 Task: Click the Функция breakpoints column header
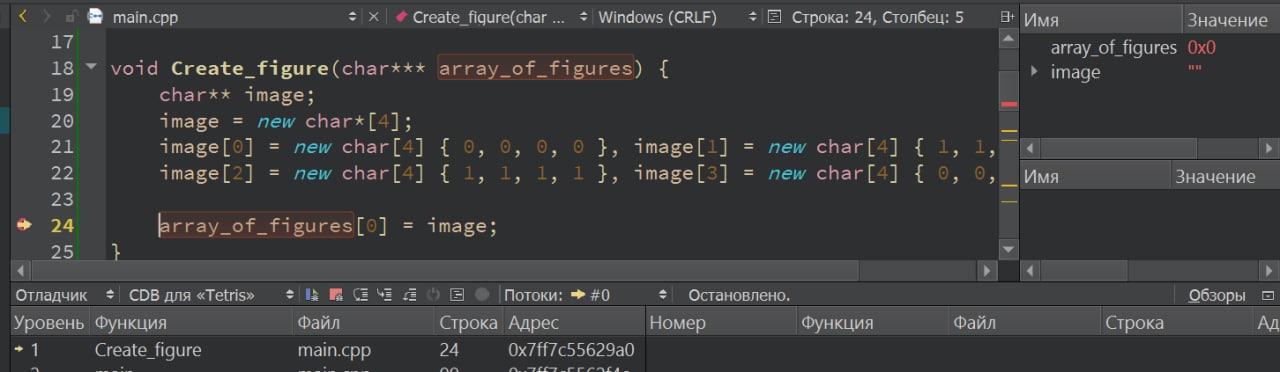coord(872,323)
